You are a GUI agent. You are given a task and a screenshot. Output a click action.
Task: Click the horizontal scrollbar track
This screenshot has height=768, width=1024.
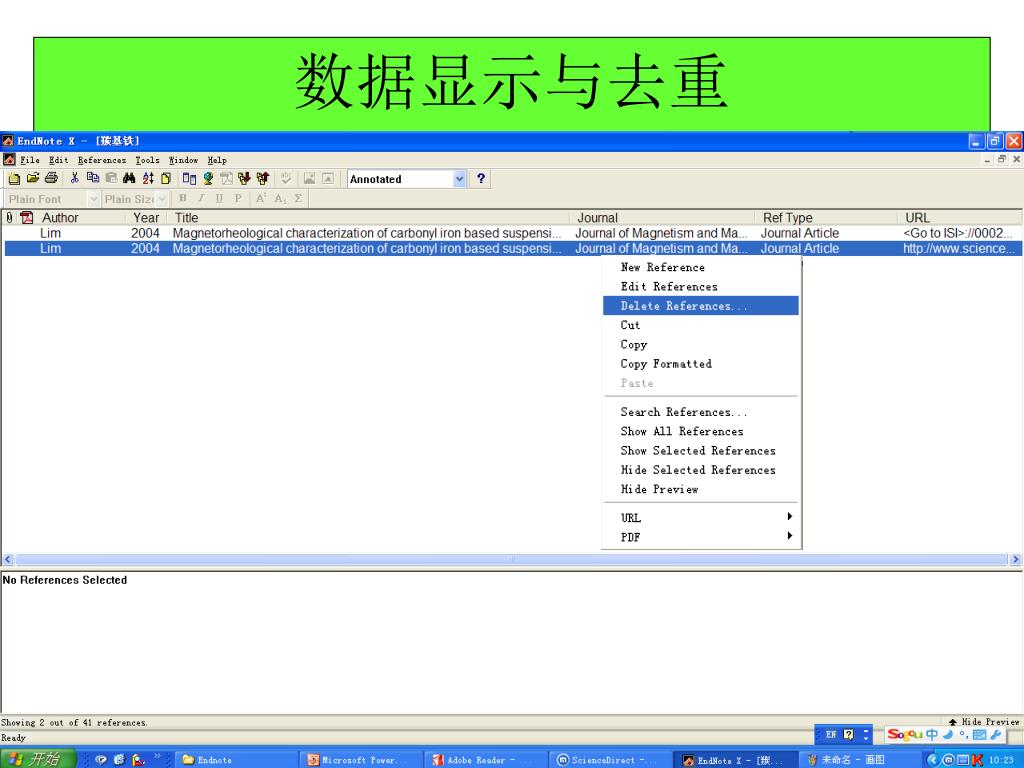coord(512,559)
